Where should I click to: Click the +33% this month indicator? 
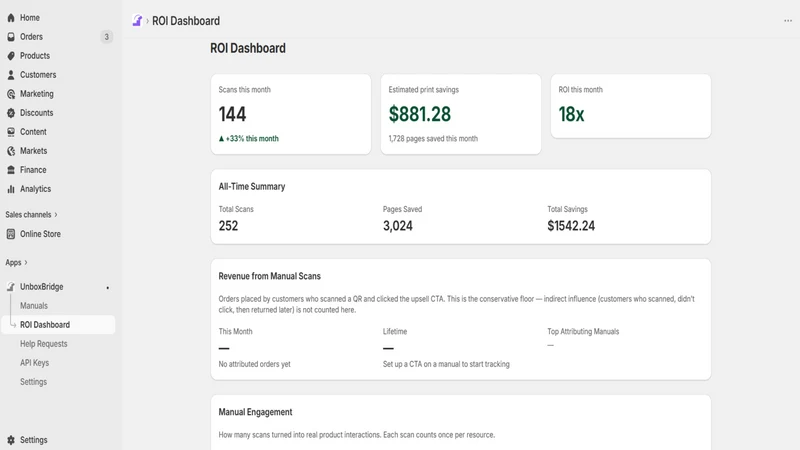pyautogui.click(x=248, y=139)
